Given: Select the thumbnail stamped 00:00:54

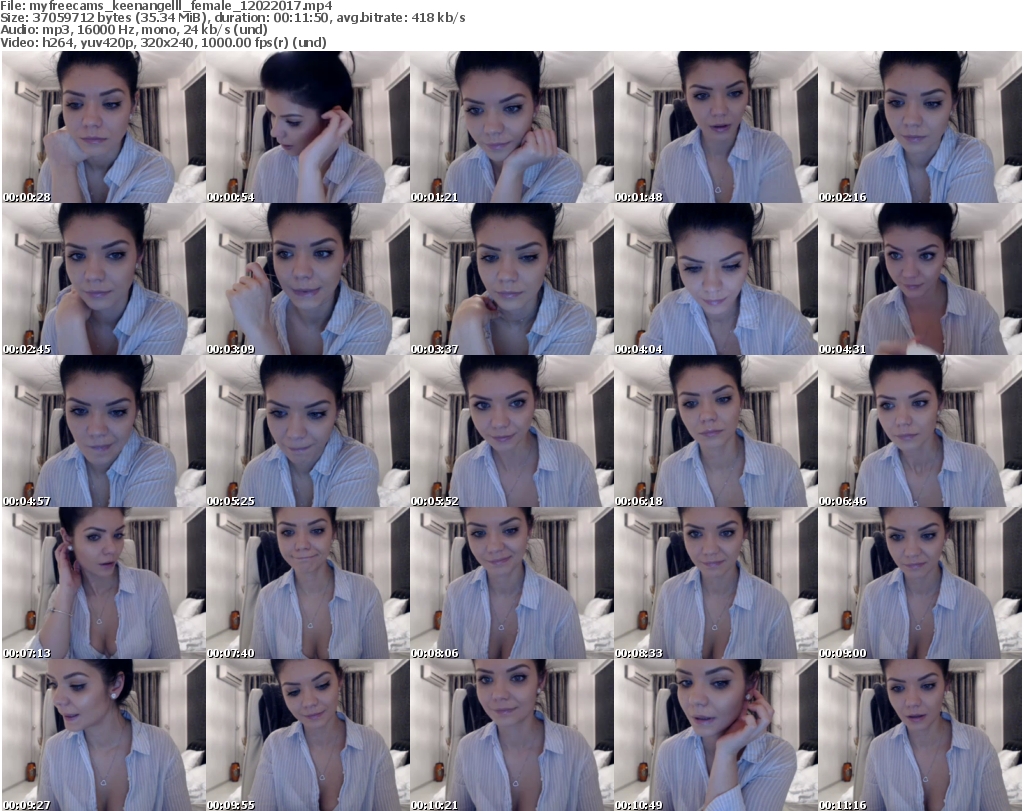Looking at the screenshot, I should click(x=308, y=127).
